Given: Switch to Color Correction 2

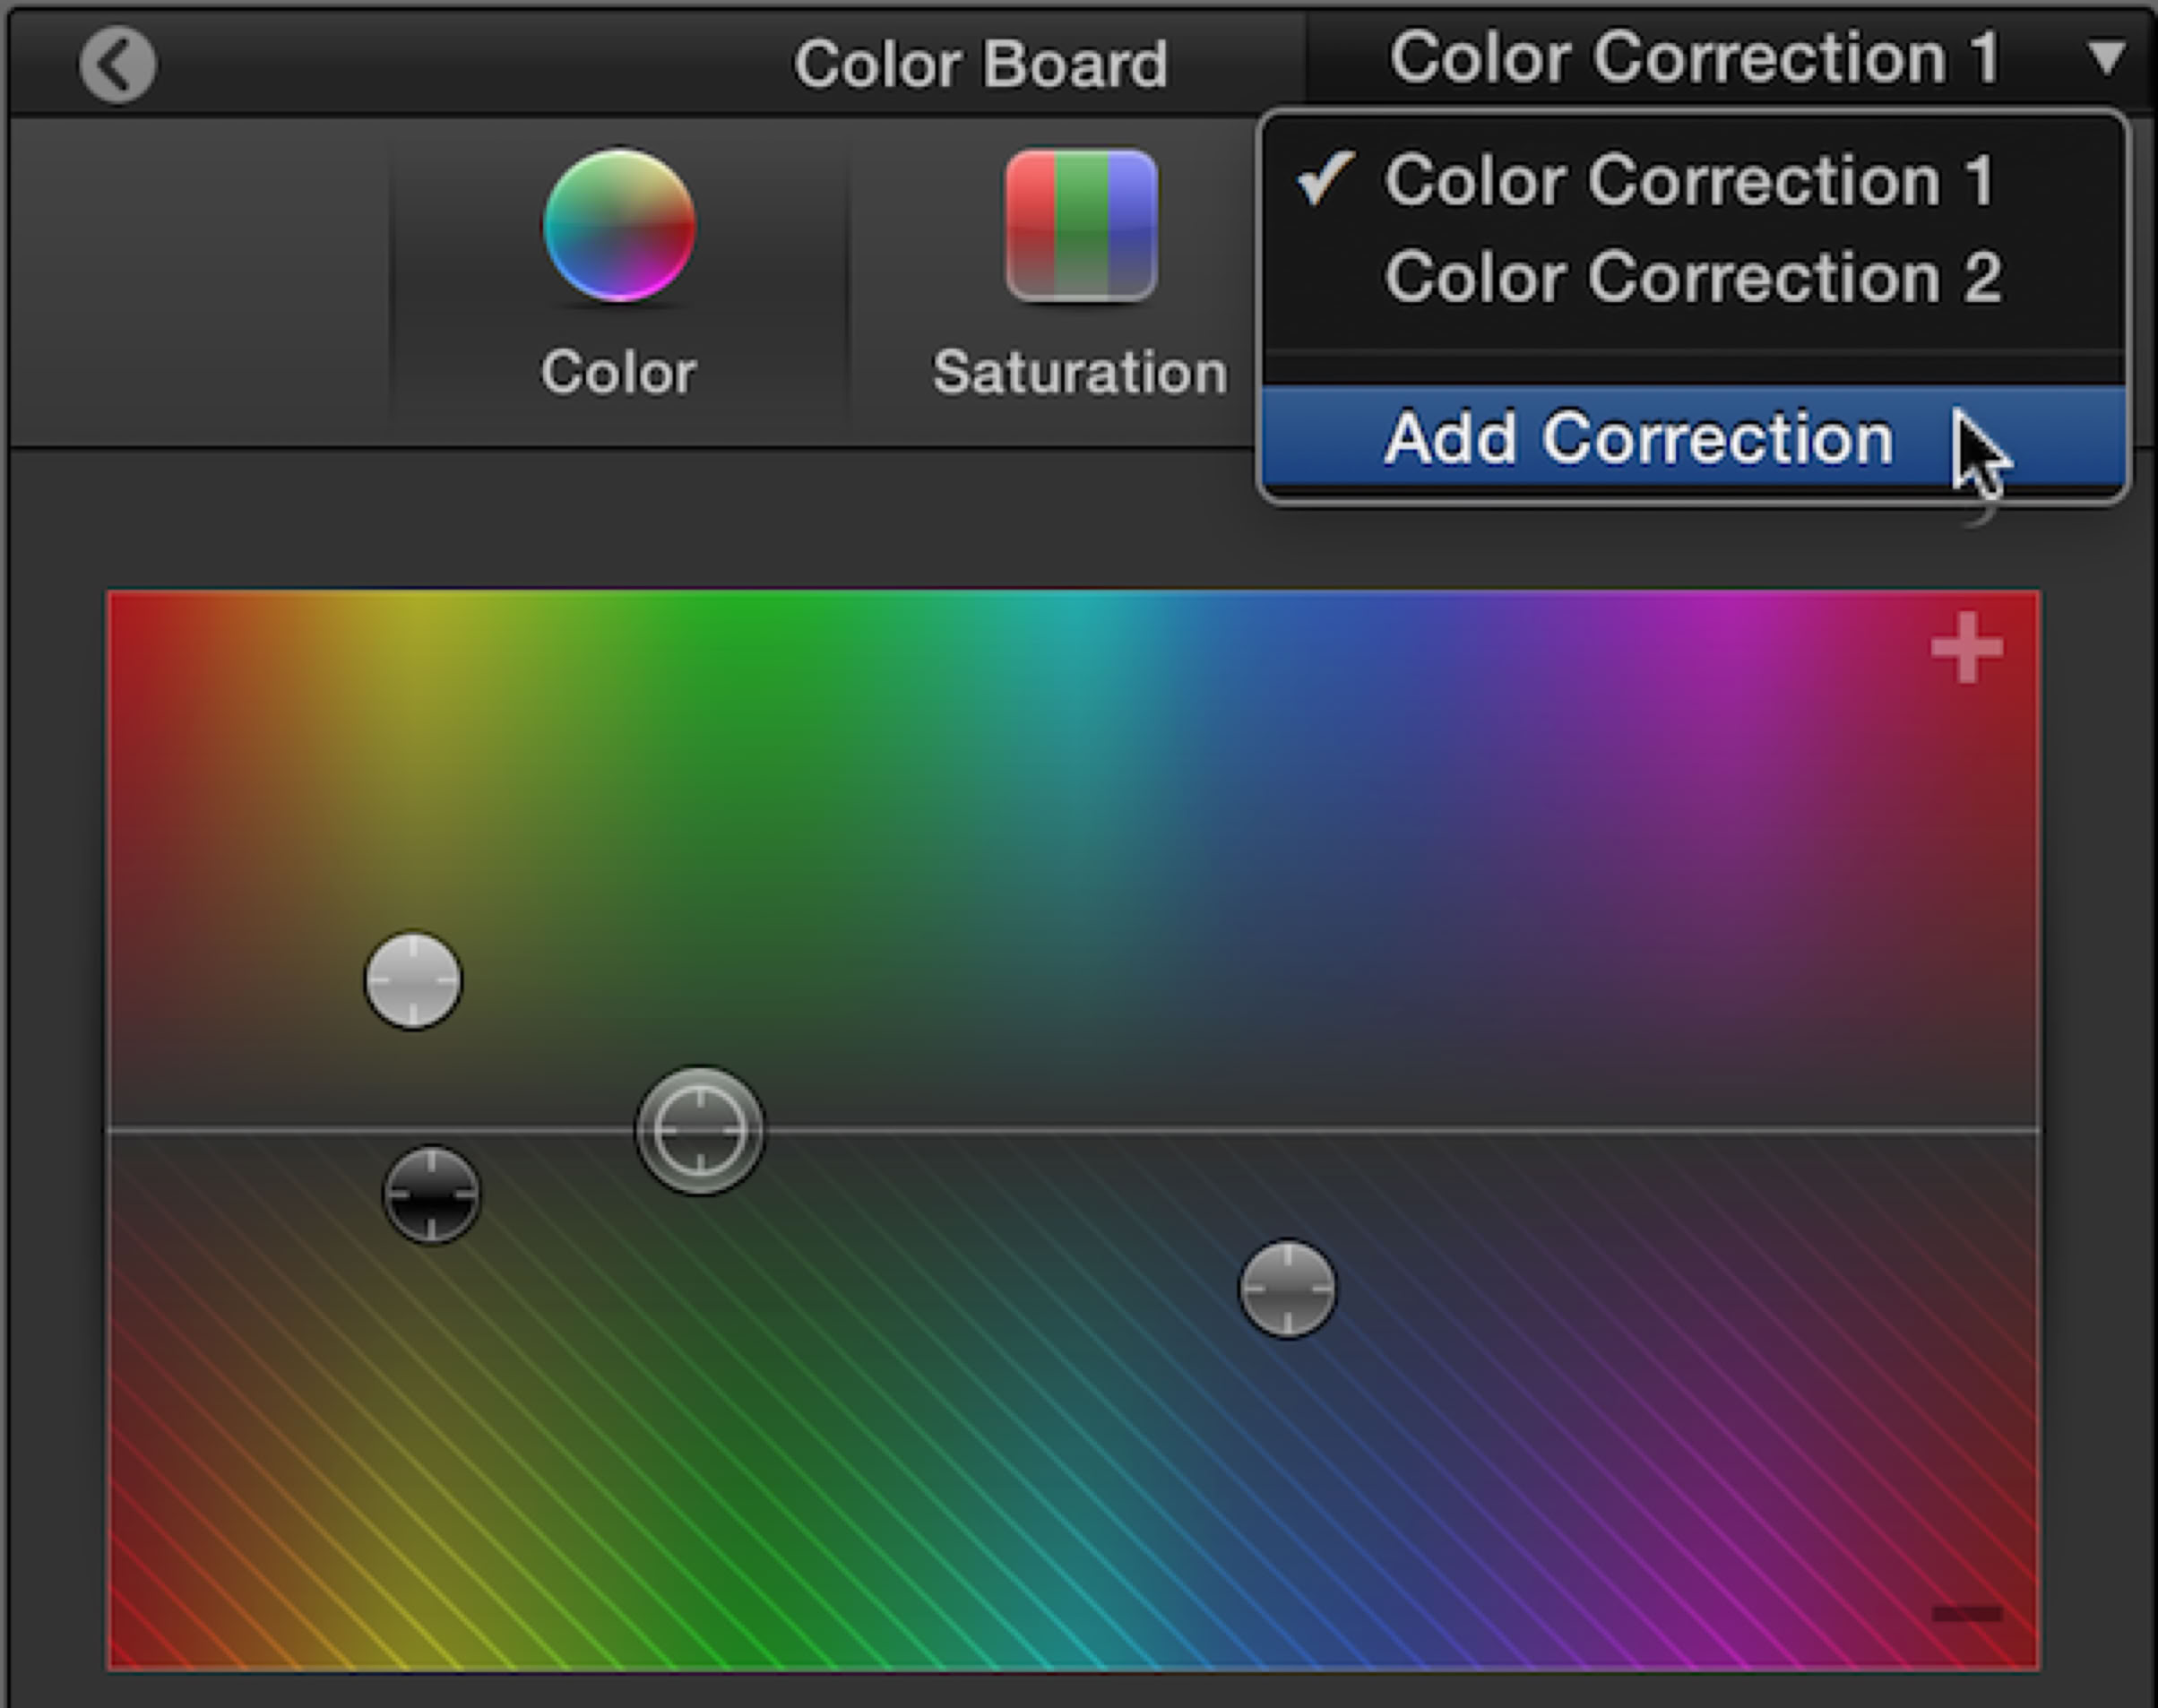Looking at the screenshot, I should coord(1692,277).
